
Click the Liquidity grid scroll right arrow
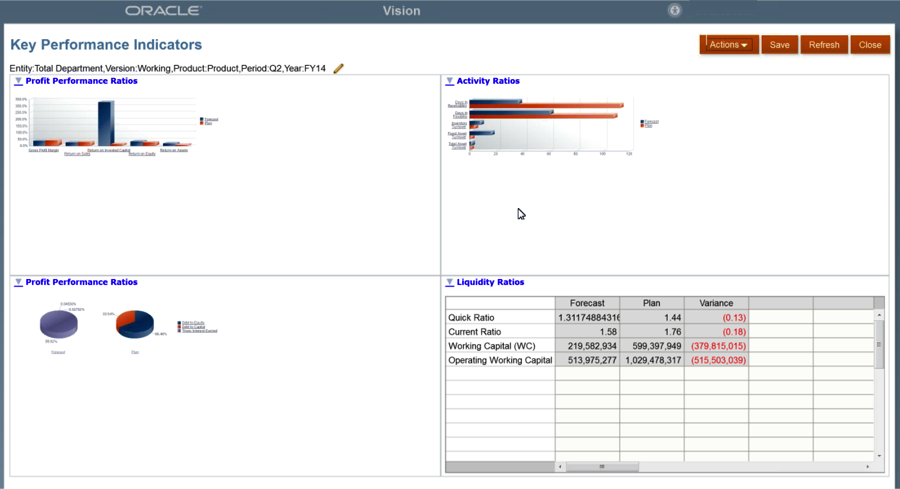click(867, 467)
